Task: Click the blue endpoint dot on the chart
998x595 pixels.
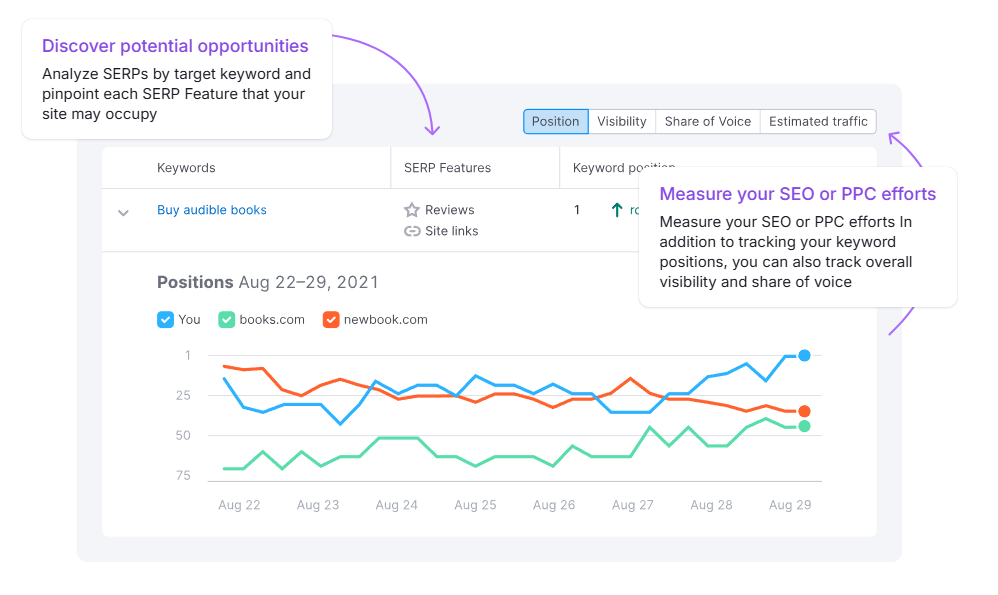Action: [x=804, y=355]
